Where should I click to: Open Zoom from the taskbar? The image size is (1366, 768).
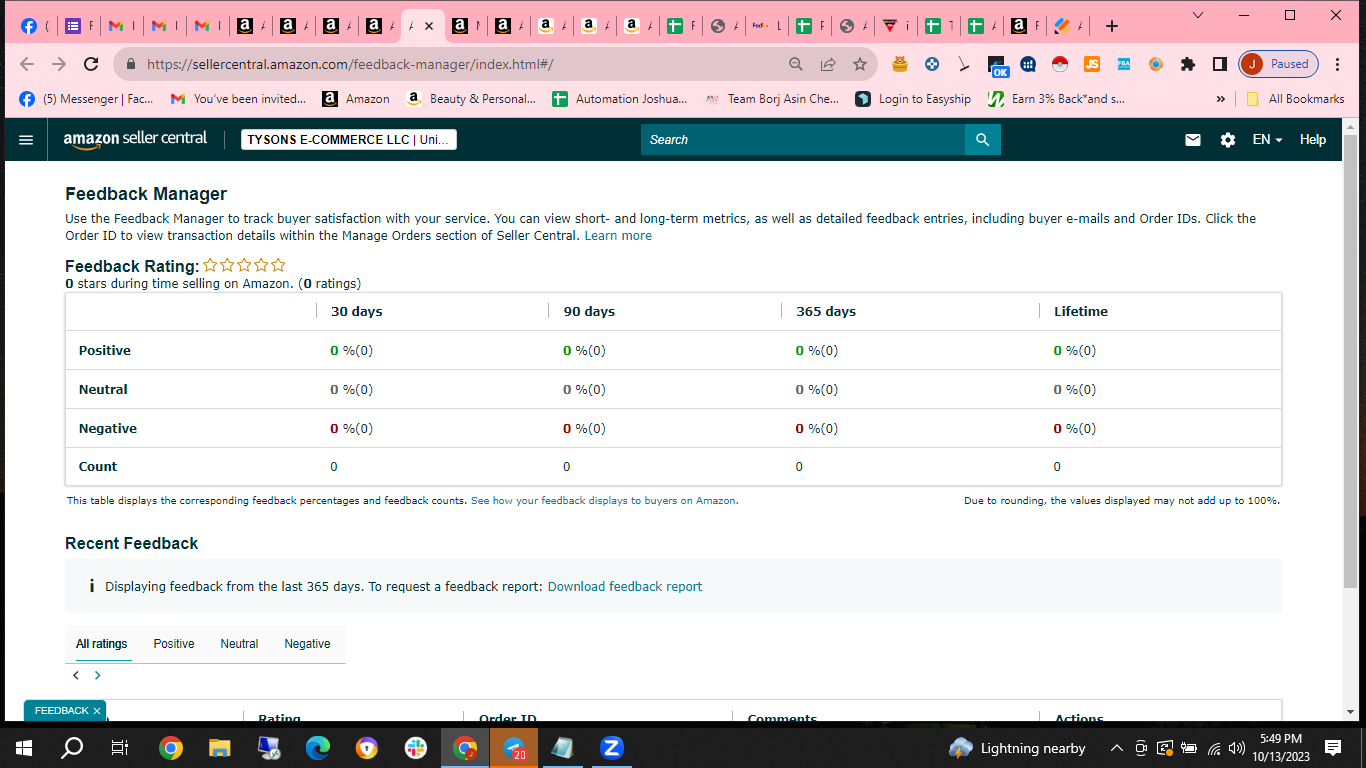[x=612, y=748]
